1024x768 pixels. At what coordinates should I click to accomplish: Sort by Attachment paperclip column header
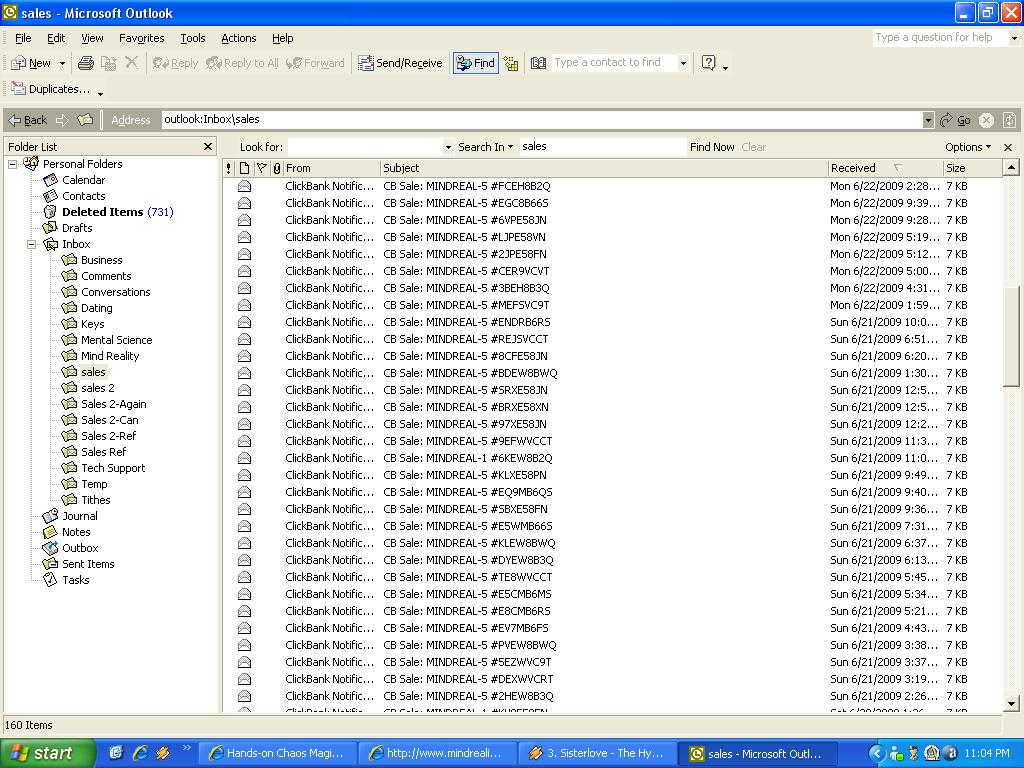pos(277,168)
